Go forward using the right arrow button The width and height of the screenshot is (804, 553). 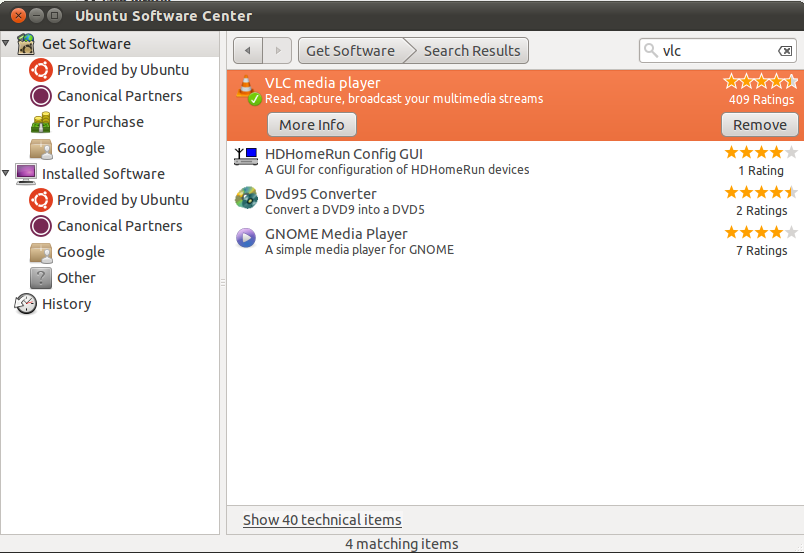click(278, 51)
